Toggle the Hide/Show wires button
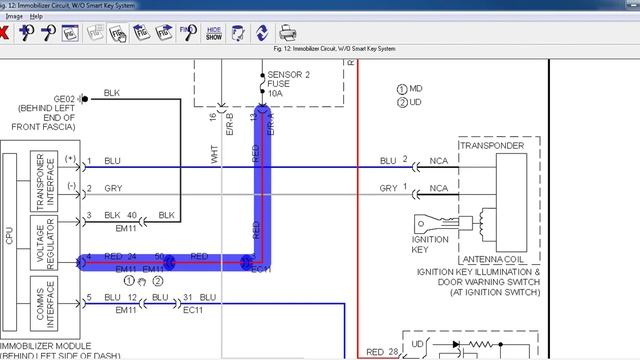Viewport: 640px width, 360px height. pyautogui.click(x=214, y=33)
